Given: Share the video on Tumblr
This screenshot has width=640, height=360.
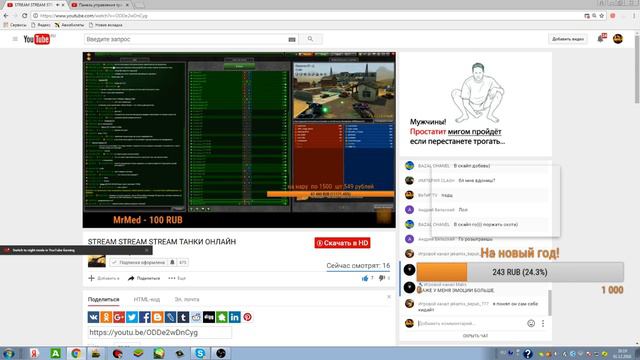Looking at the screenshot, I should (183, 317).
